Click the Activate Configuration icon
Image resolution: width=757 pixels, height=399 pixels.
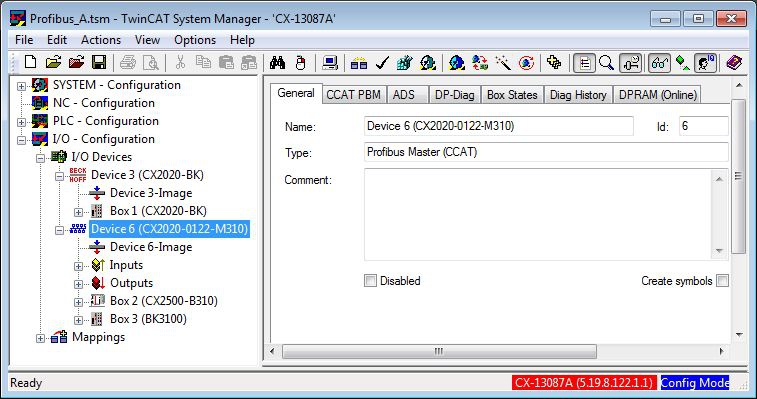(x=405, y=63)
